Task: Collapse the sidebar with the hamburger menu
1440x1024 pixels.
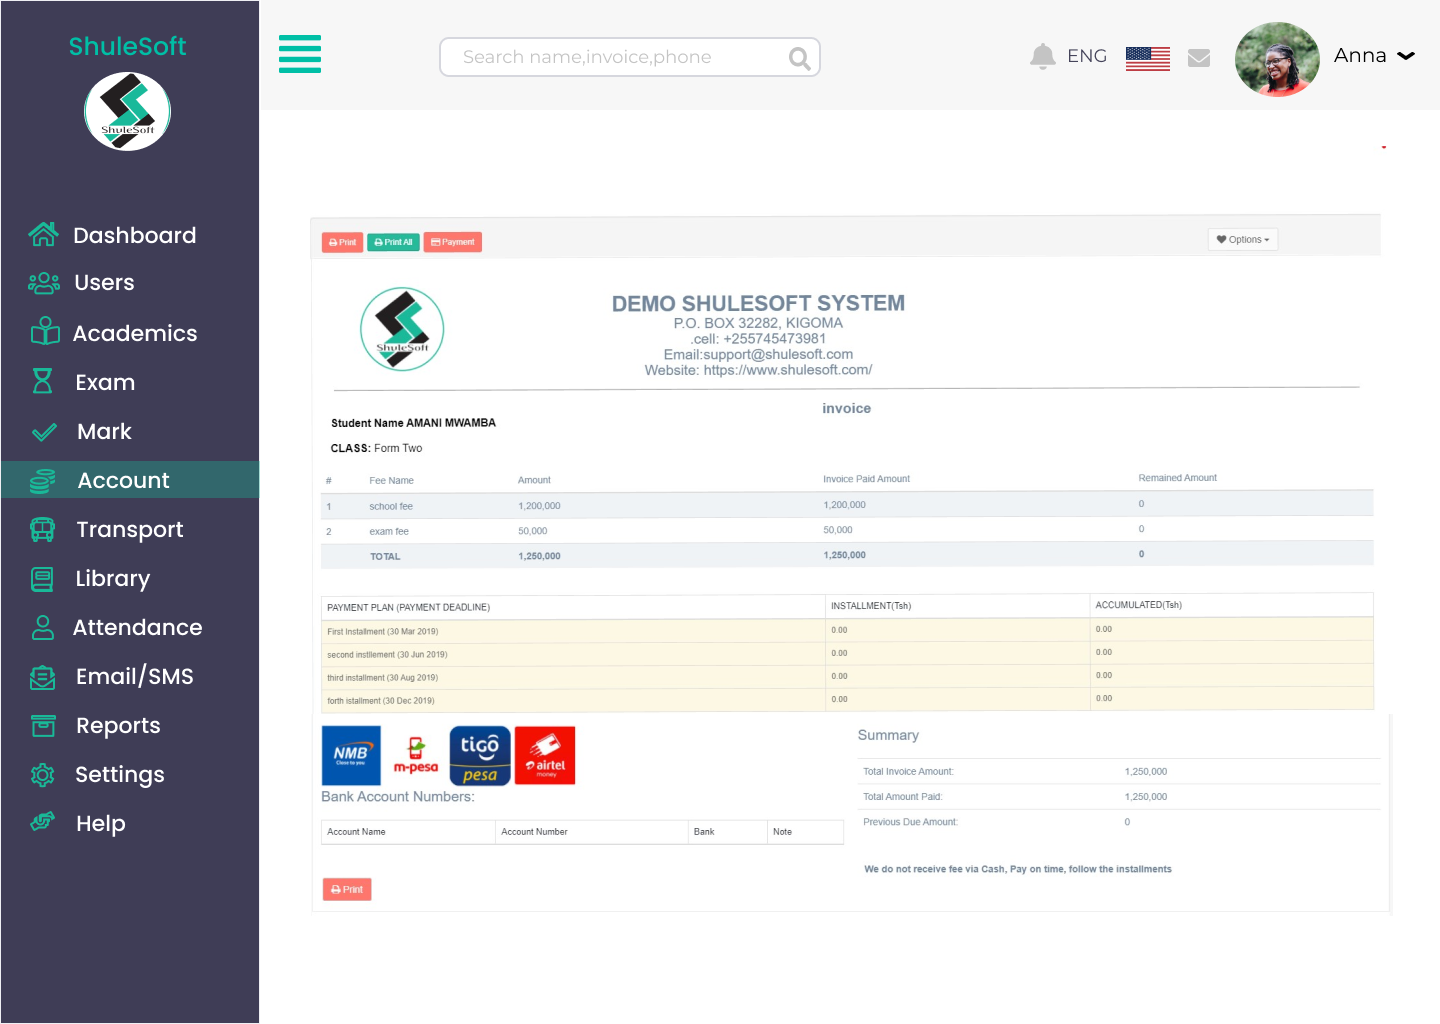Action: [x=300, y=55]
